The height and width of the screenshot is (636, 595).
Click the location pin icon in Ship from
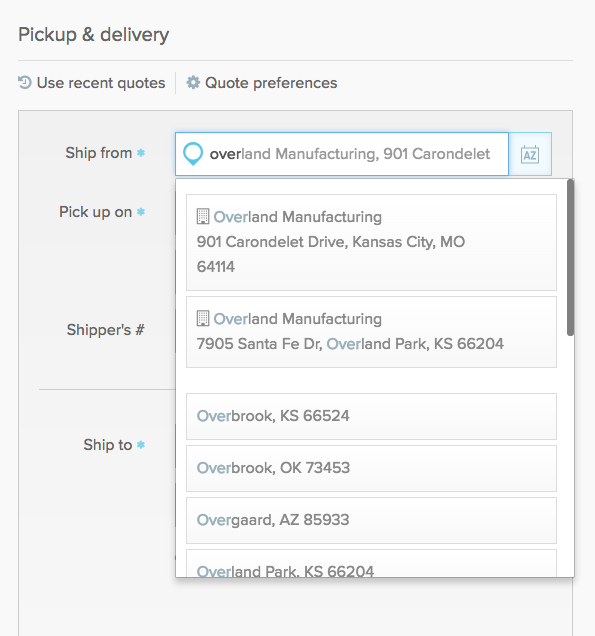tap(193, 154)
